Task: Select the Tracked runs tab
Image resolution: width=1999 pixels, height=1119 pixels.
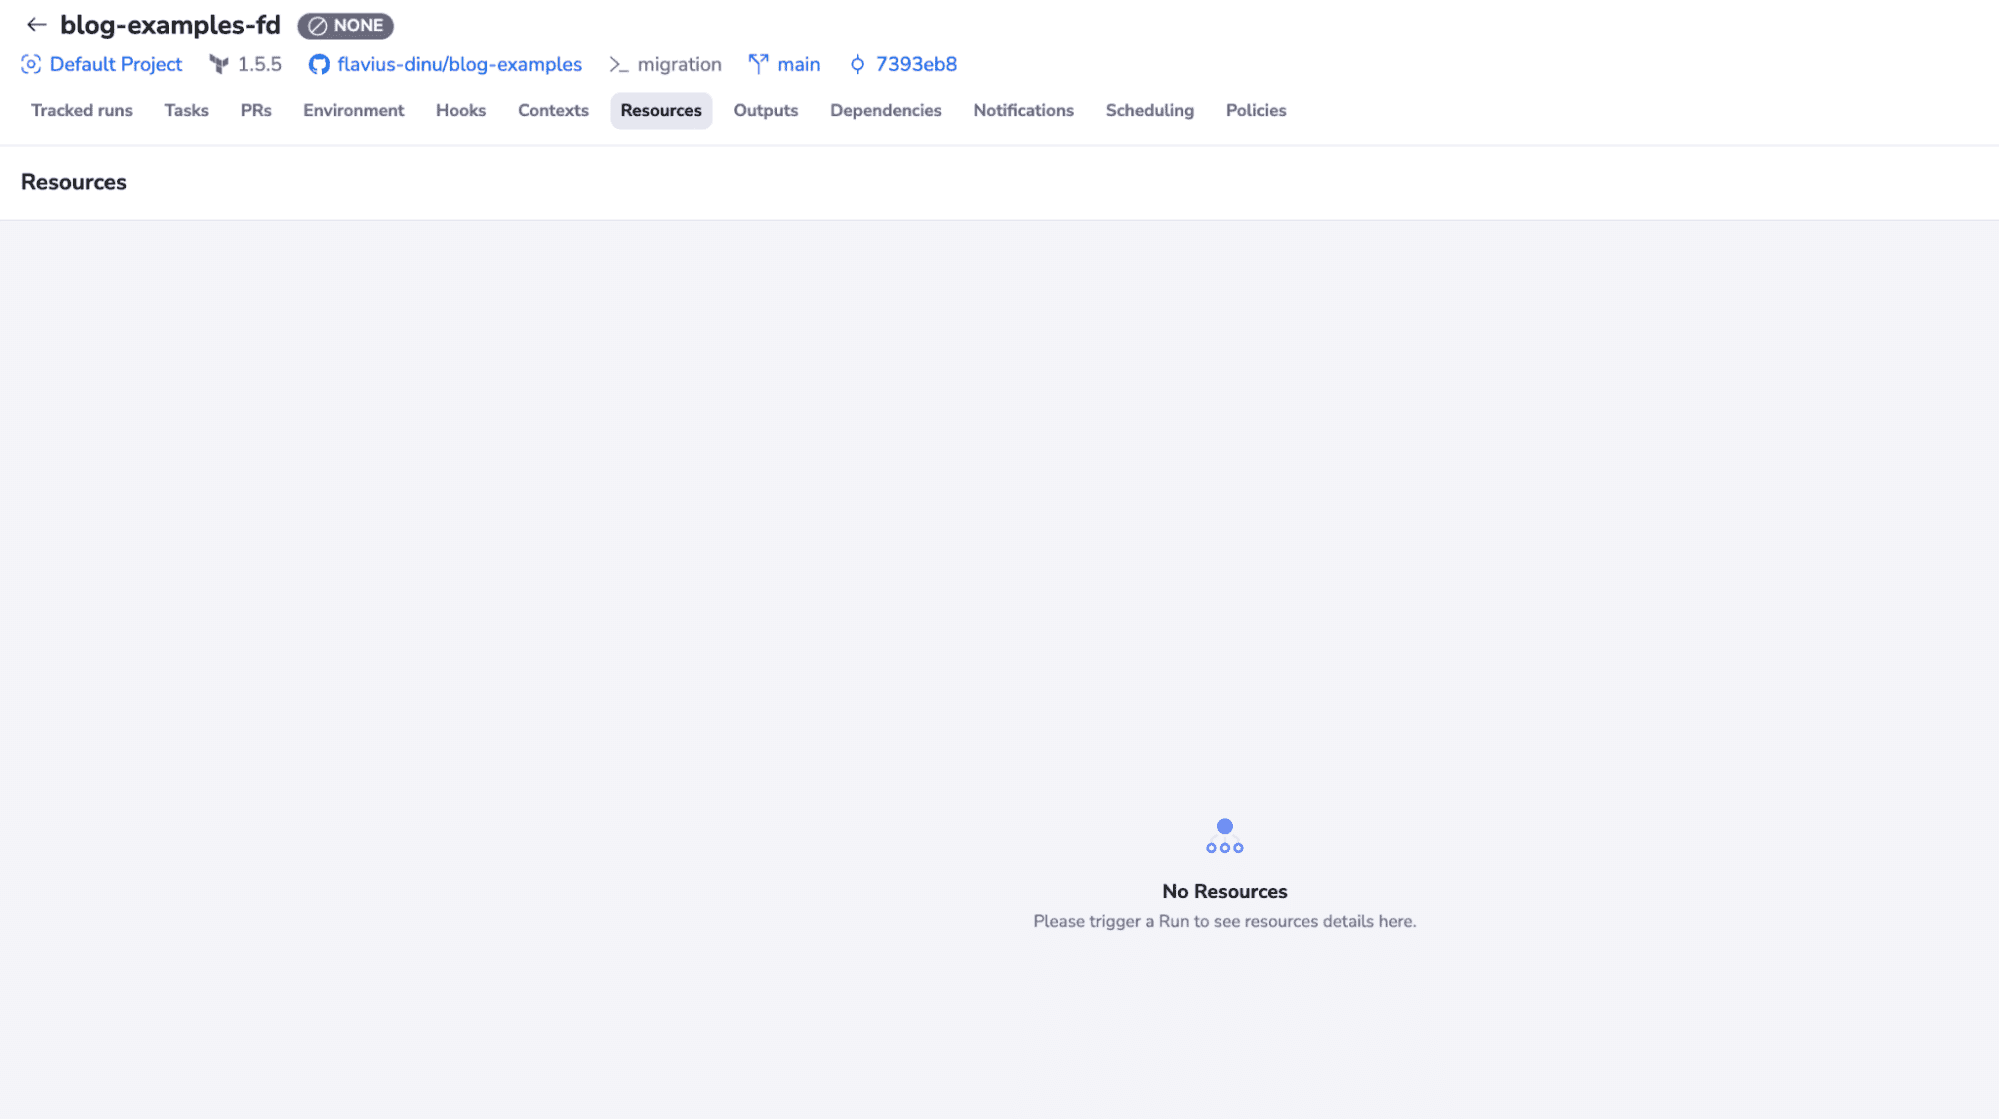Action: 81,110
